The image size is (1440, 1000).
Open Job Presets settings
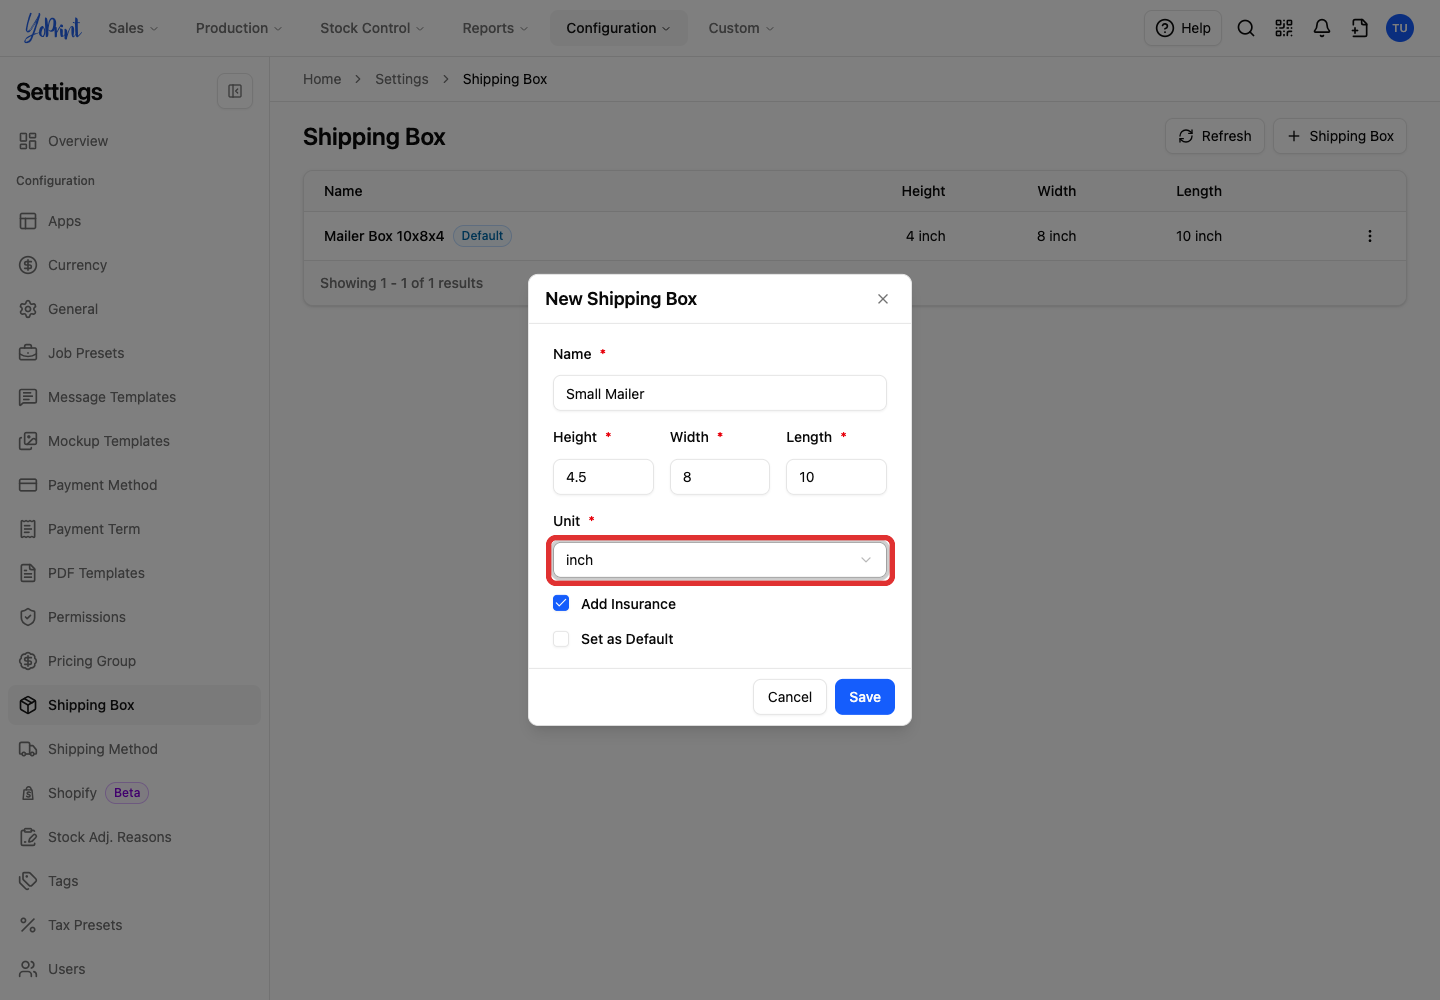pos(134,353)
